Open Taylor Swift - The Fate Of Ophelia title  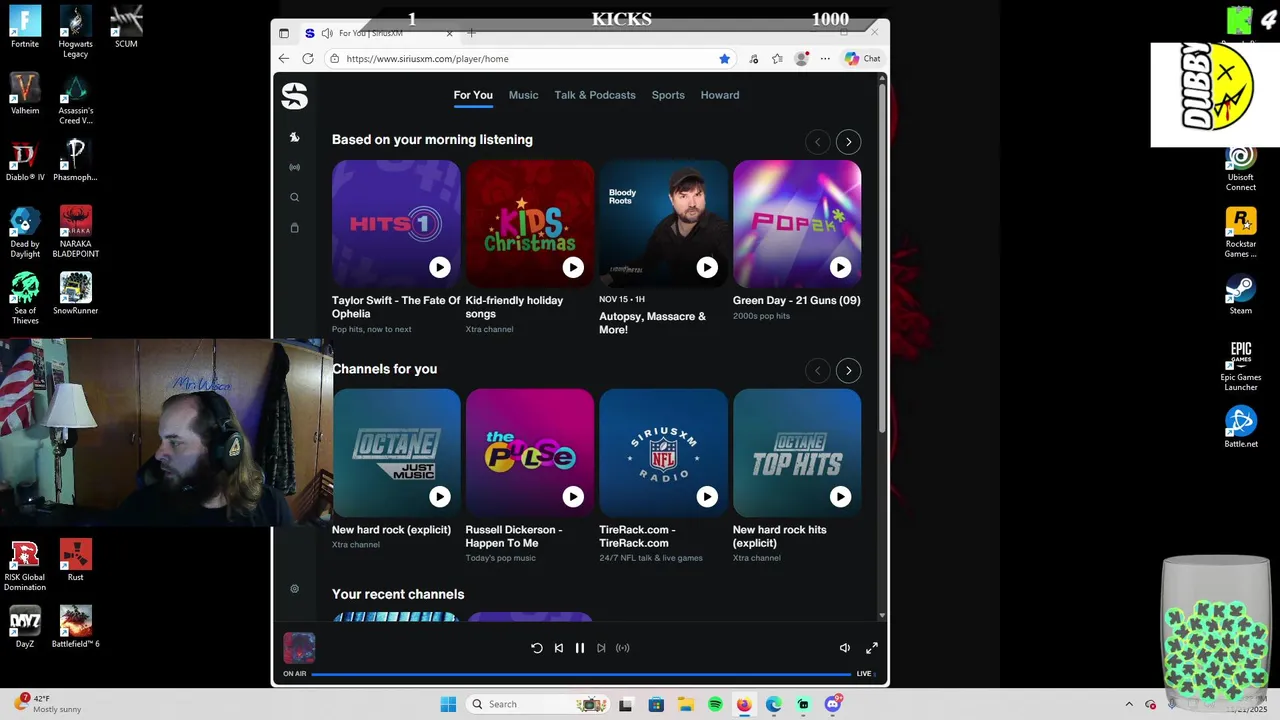point(396,307)
